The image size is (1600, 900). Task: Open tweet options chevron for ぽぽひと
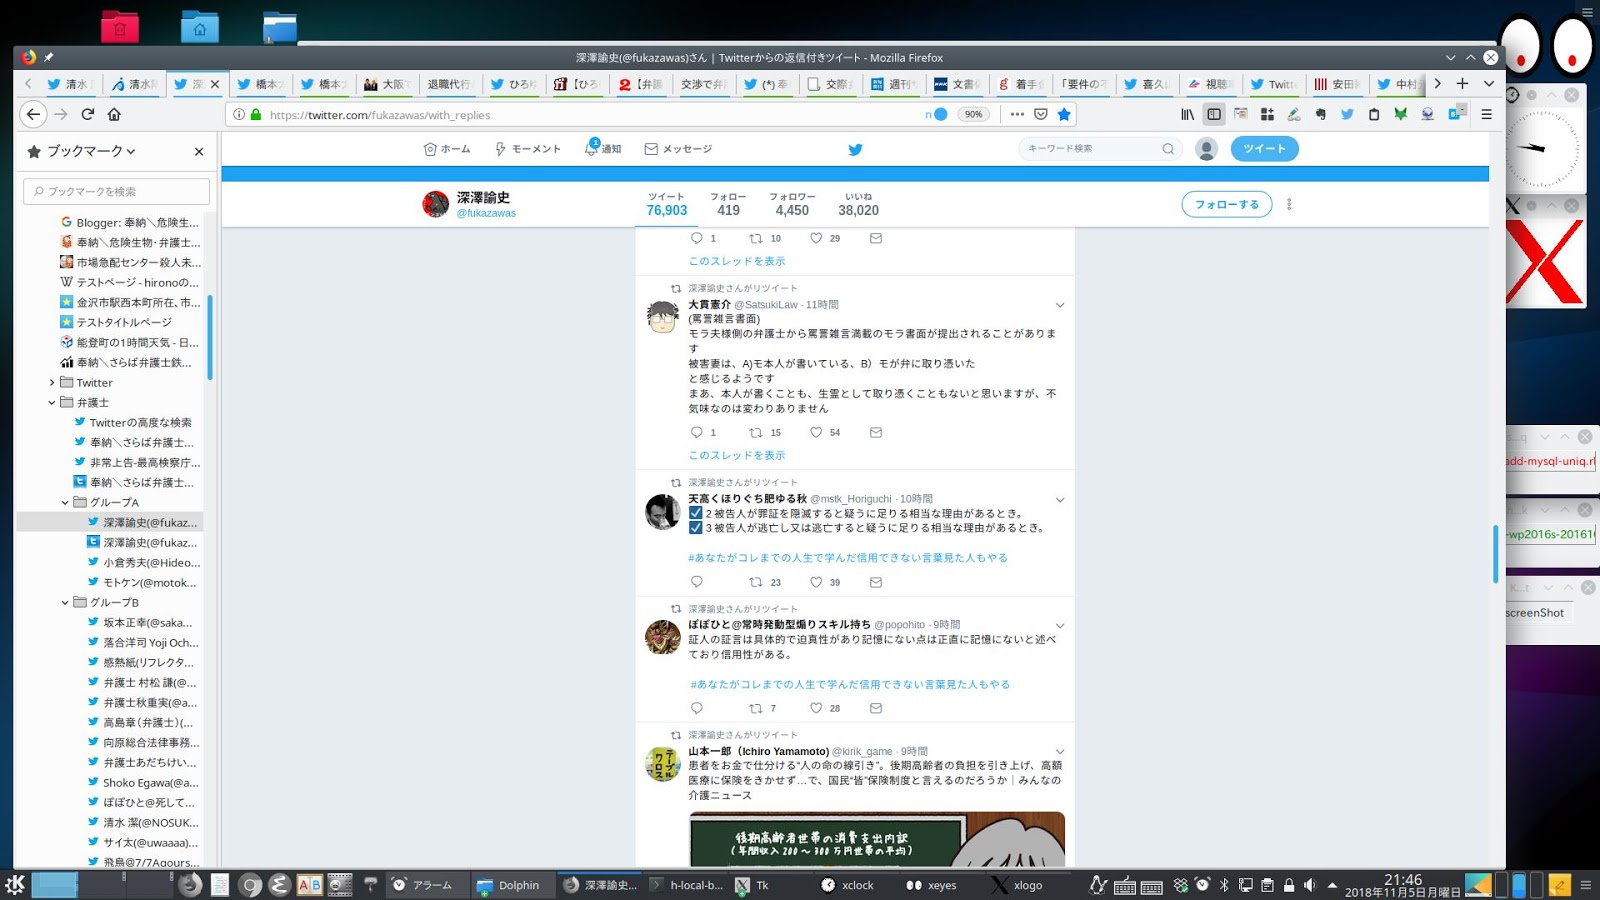click(x=1060, y=626)
